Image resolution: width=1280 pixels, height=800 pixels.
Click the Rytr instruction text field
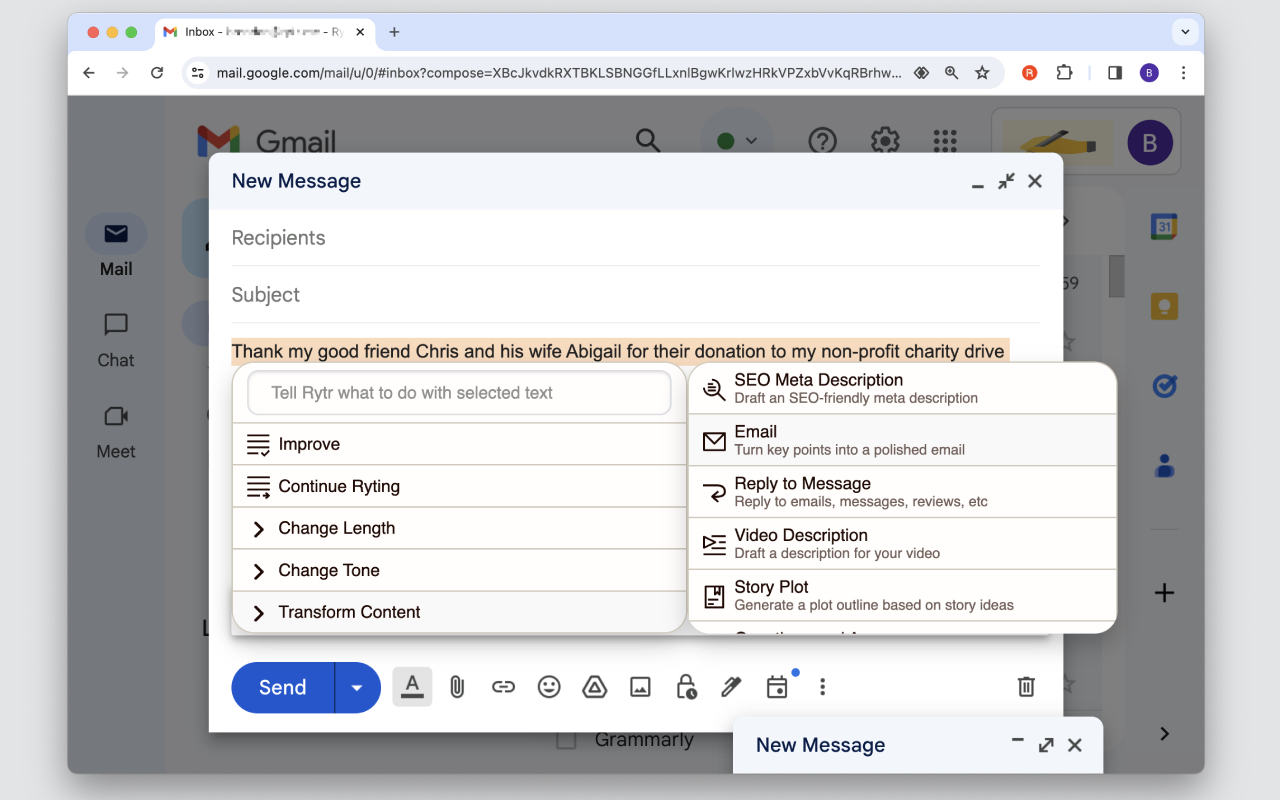(x=458, y=393)
